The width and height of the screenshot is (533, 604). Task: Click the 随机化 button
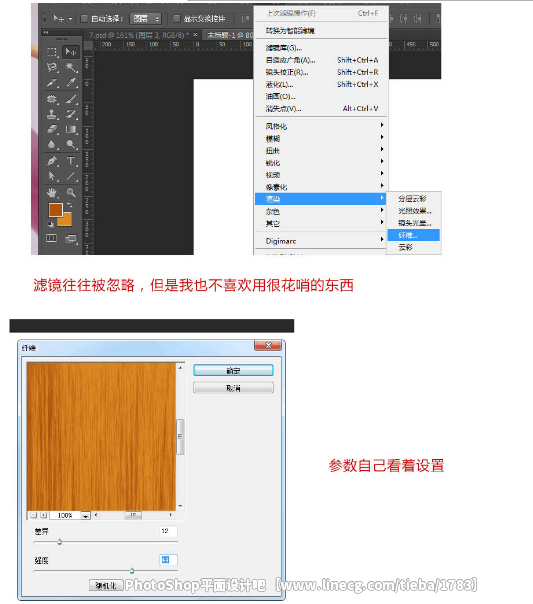coord(106,586)
